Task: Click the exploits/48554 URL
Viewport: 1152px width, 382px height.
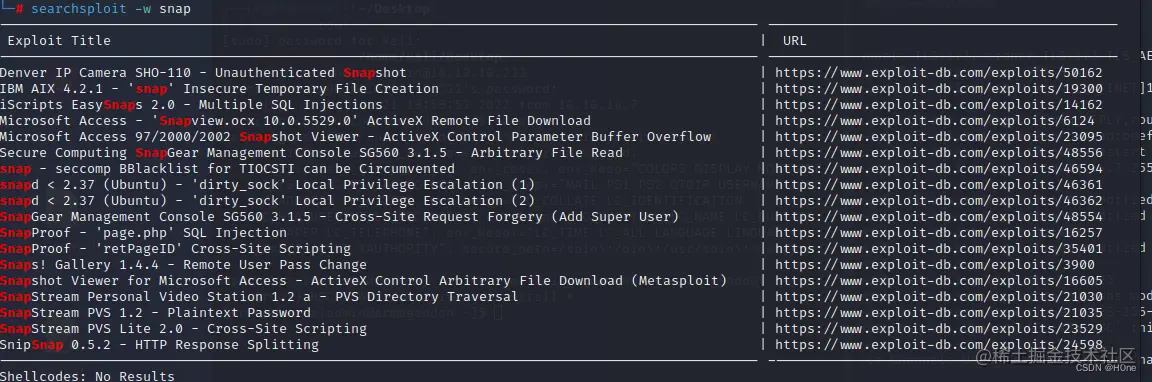Action: [x=939, y=217]
